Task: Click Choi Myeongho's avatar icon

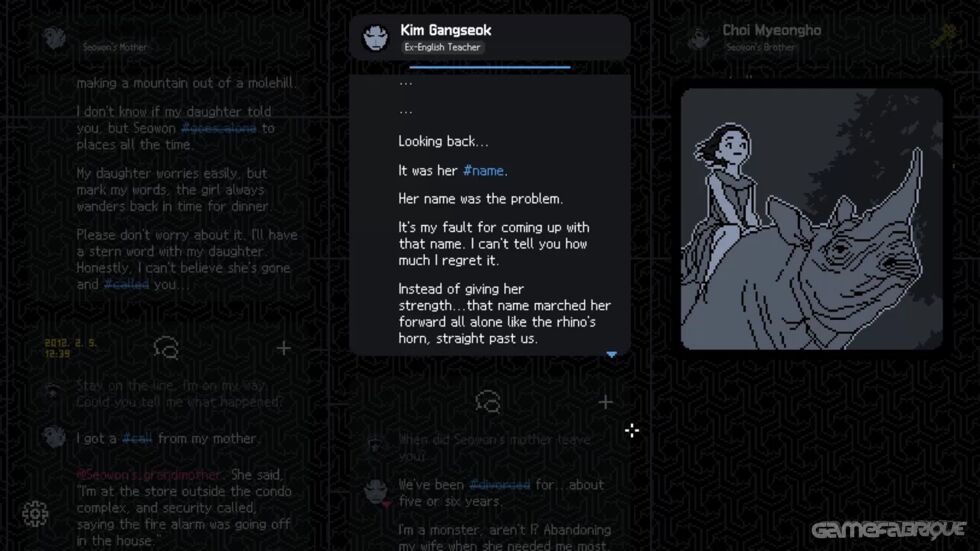Action: click(x=699, y=39)
